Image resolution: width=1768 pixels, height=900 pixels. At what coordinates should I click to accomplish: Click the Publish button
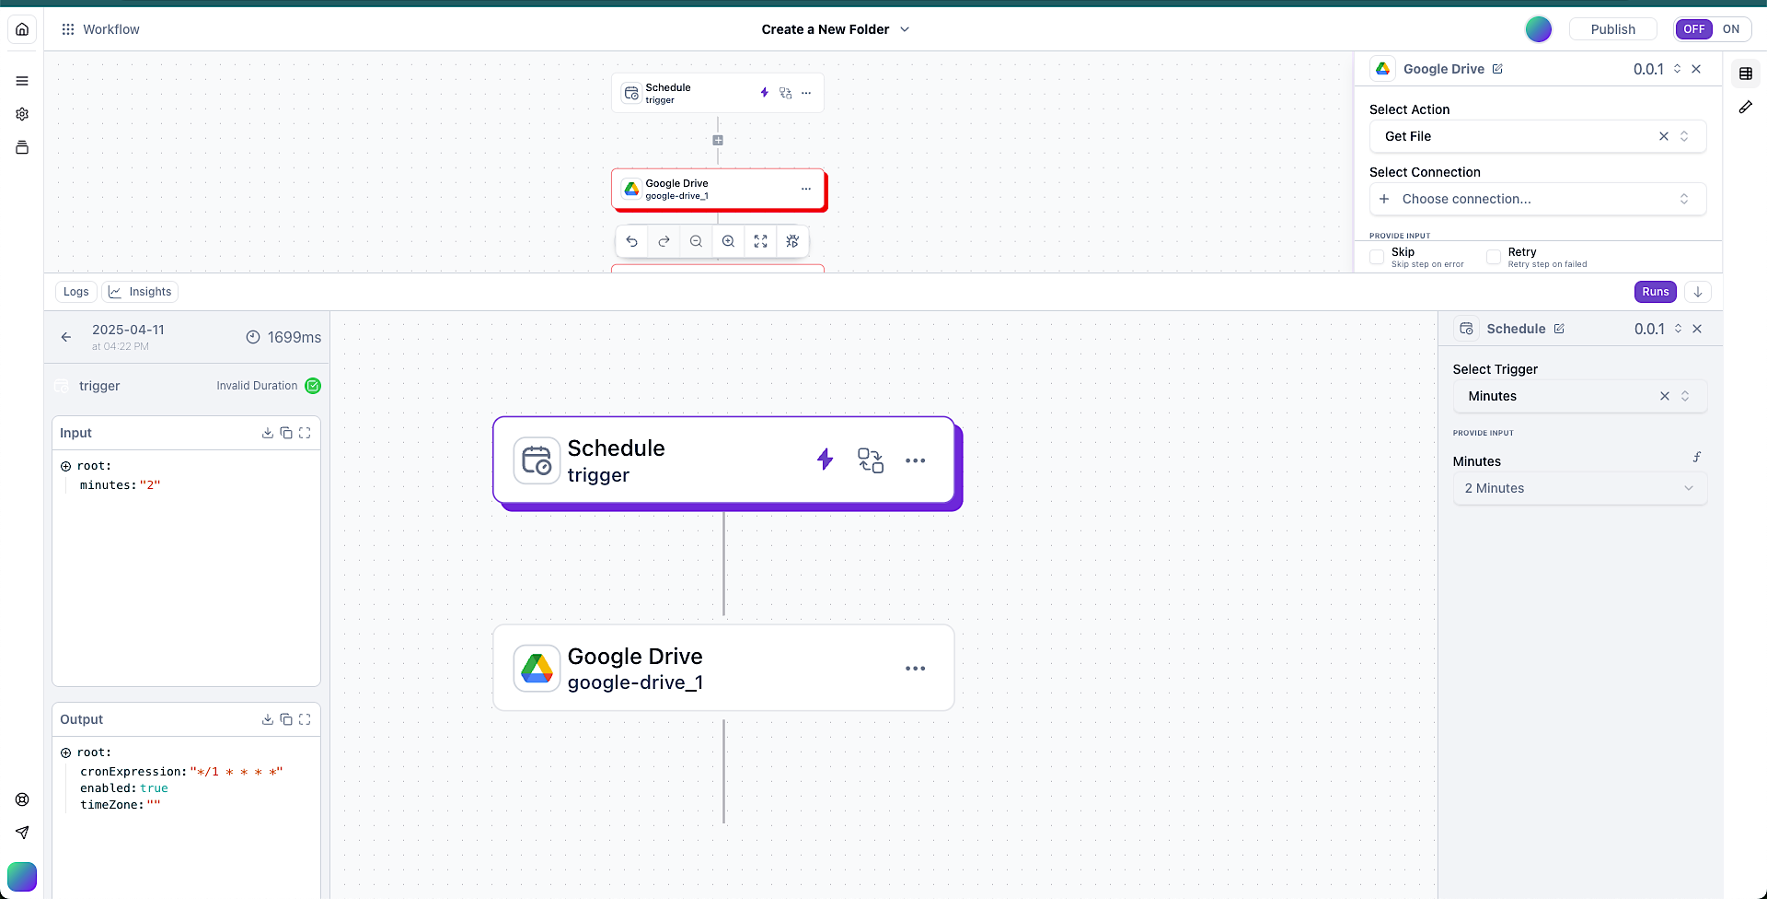[x=1612, y=29]
